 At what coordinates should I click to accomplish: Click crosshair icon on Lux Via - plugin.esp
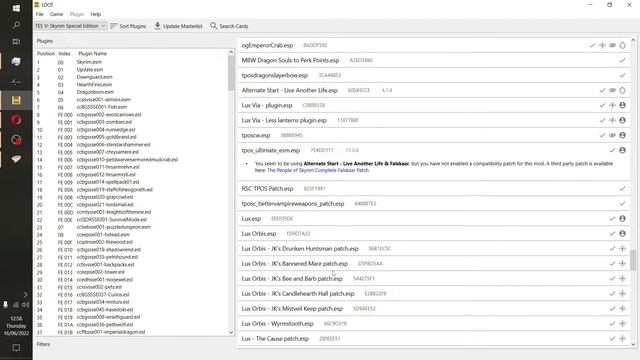pos(612,105)
